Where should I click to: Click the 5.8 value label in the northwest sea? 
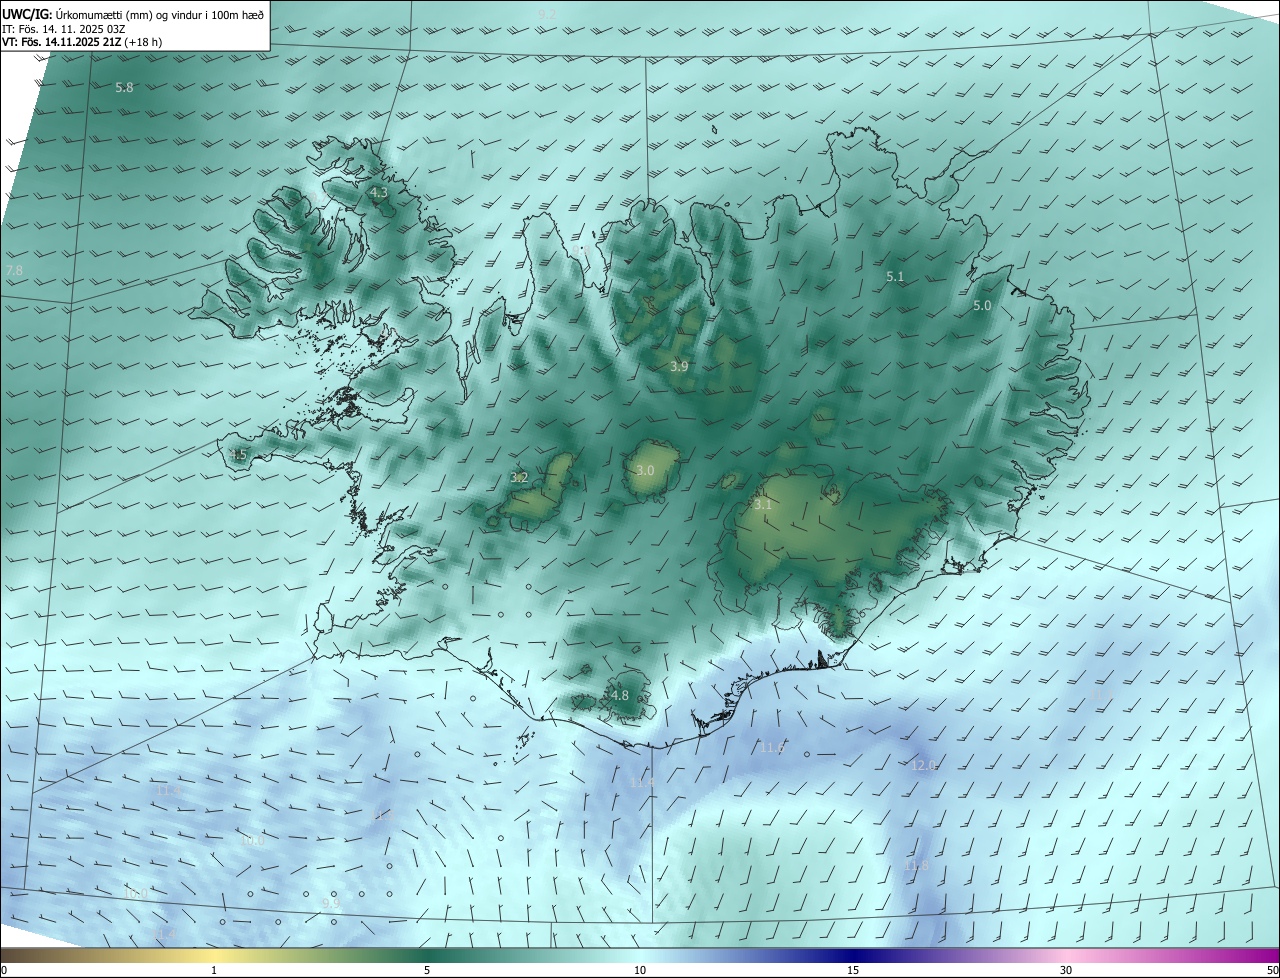124,88
